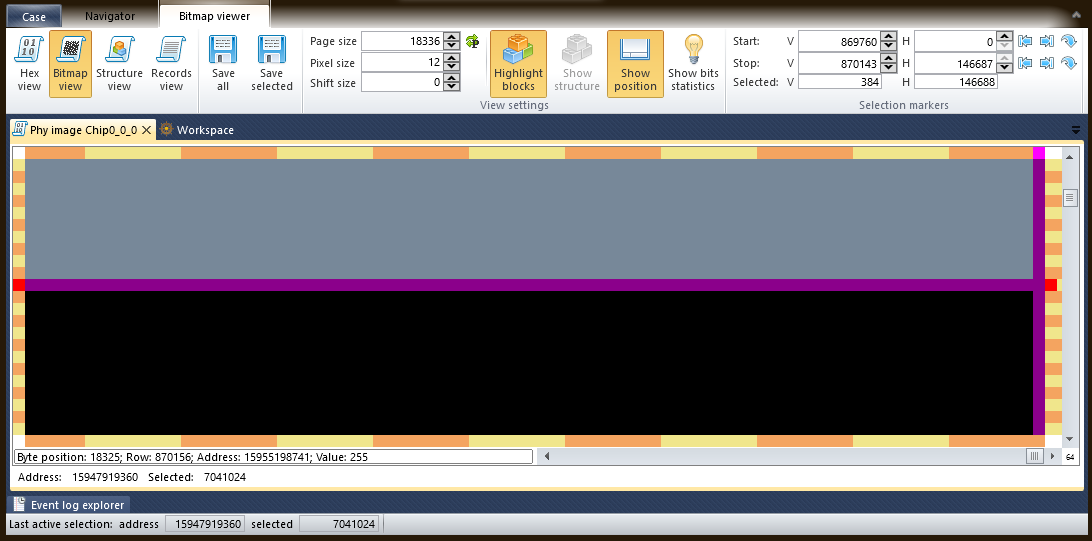Increment the Start V value
This screenshot has height=541, width=1092.
[x=889, y=38]
